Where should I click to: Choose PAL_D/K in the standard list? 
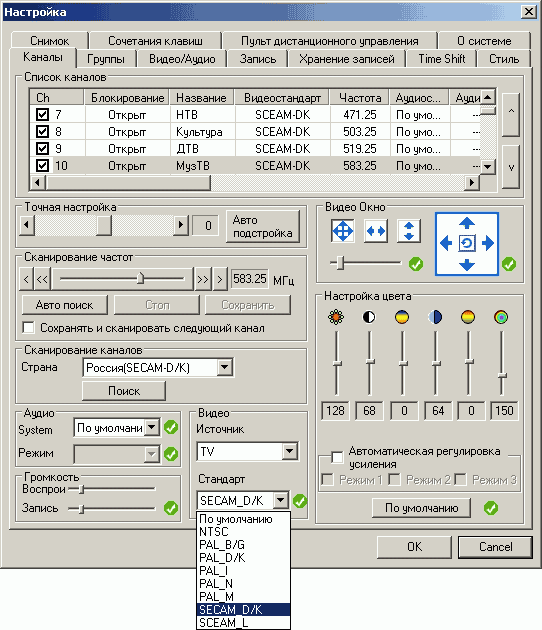(x=243, y=558)
